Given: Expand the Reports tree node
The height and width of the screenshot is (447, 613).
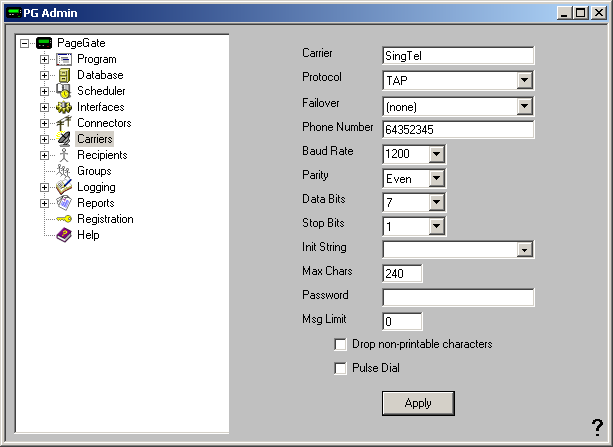Looking at the screenshot, I should [44, 203].
